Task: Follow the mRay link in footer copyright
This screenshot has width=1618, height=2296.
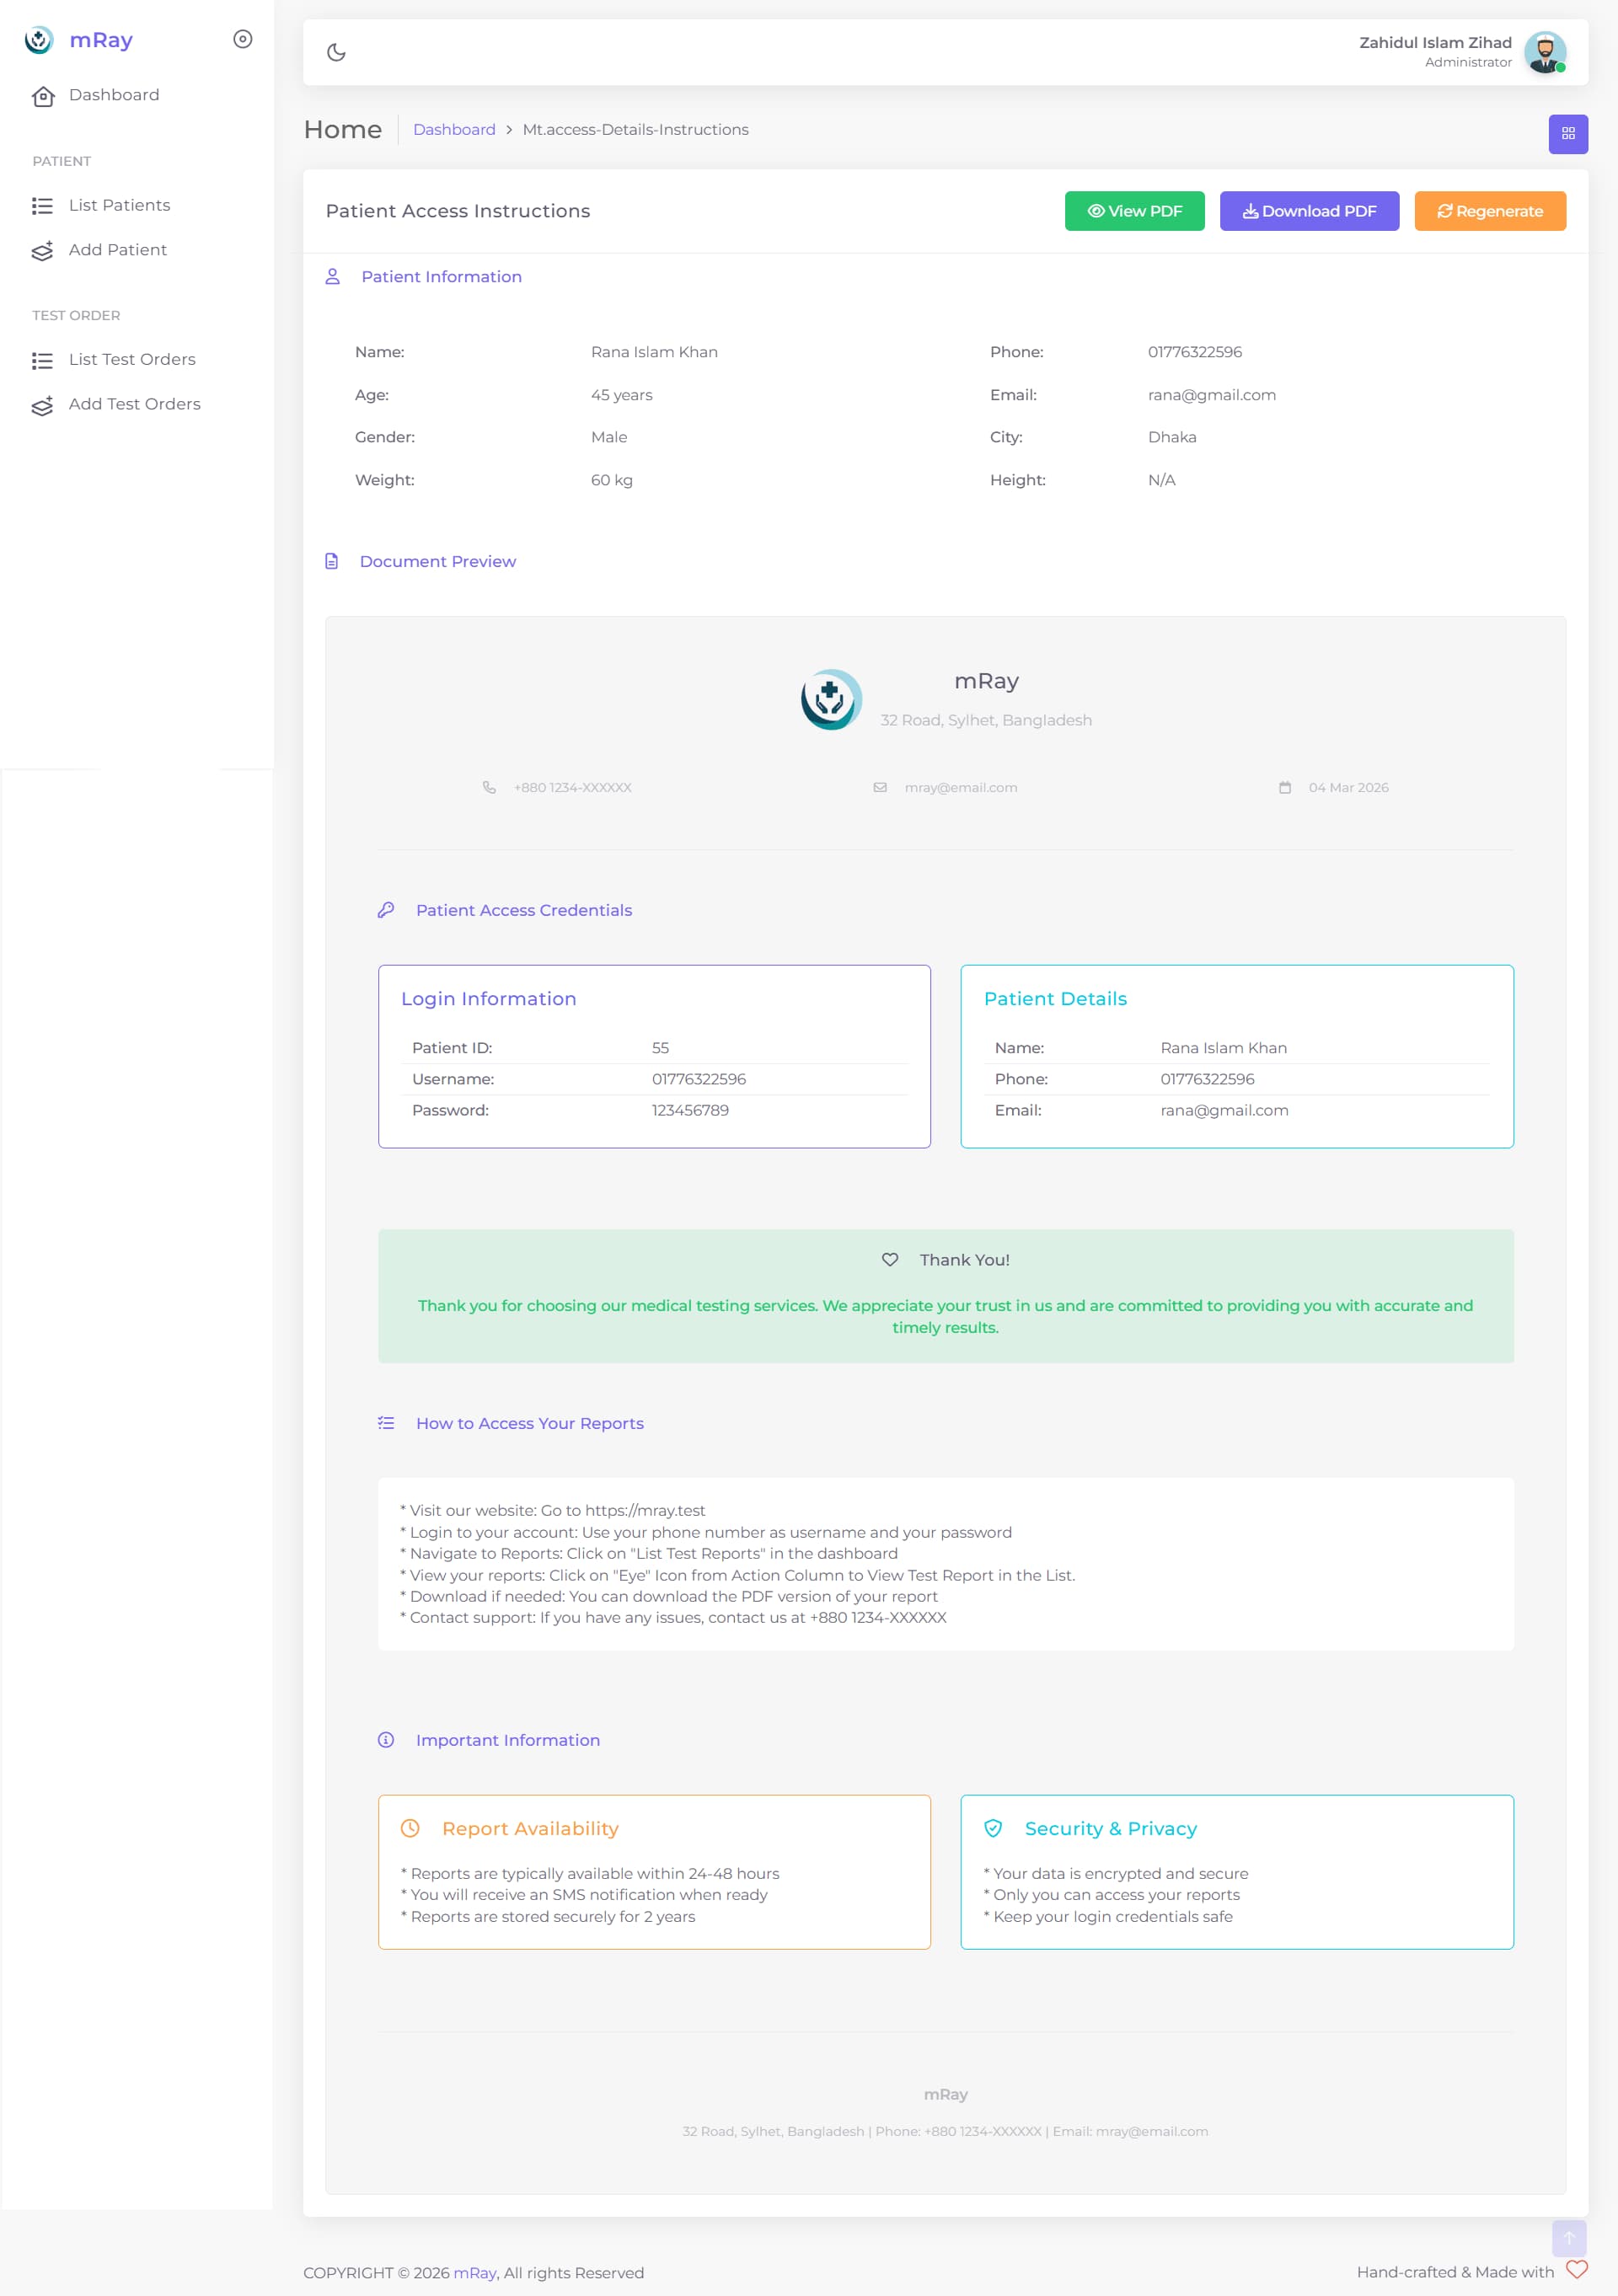Action: click(475, 2273)
